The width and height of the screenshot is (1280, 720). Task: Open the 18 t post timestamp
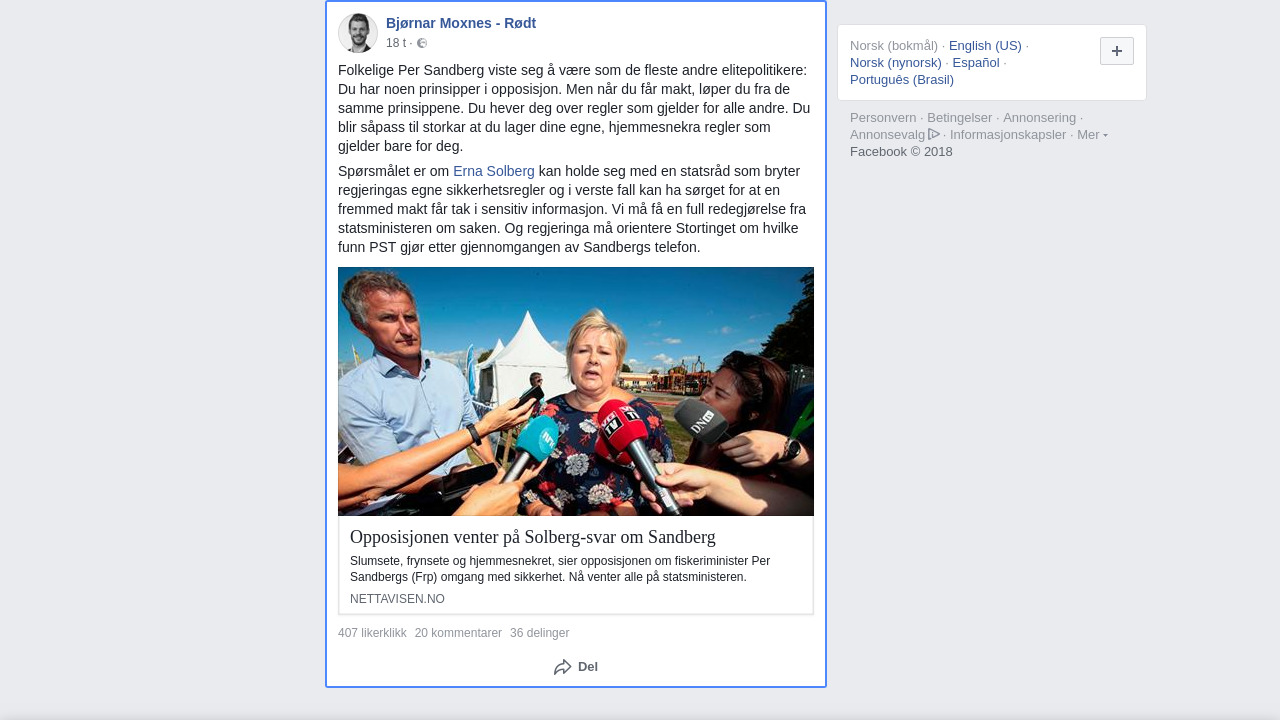click(x=396, y=43)
